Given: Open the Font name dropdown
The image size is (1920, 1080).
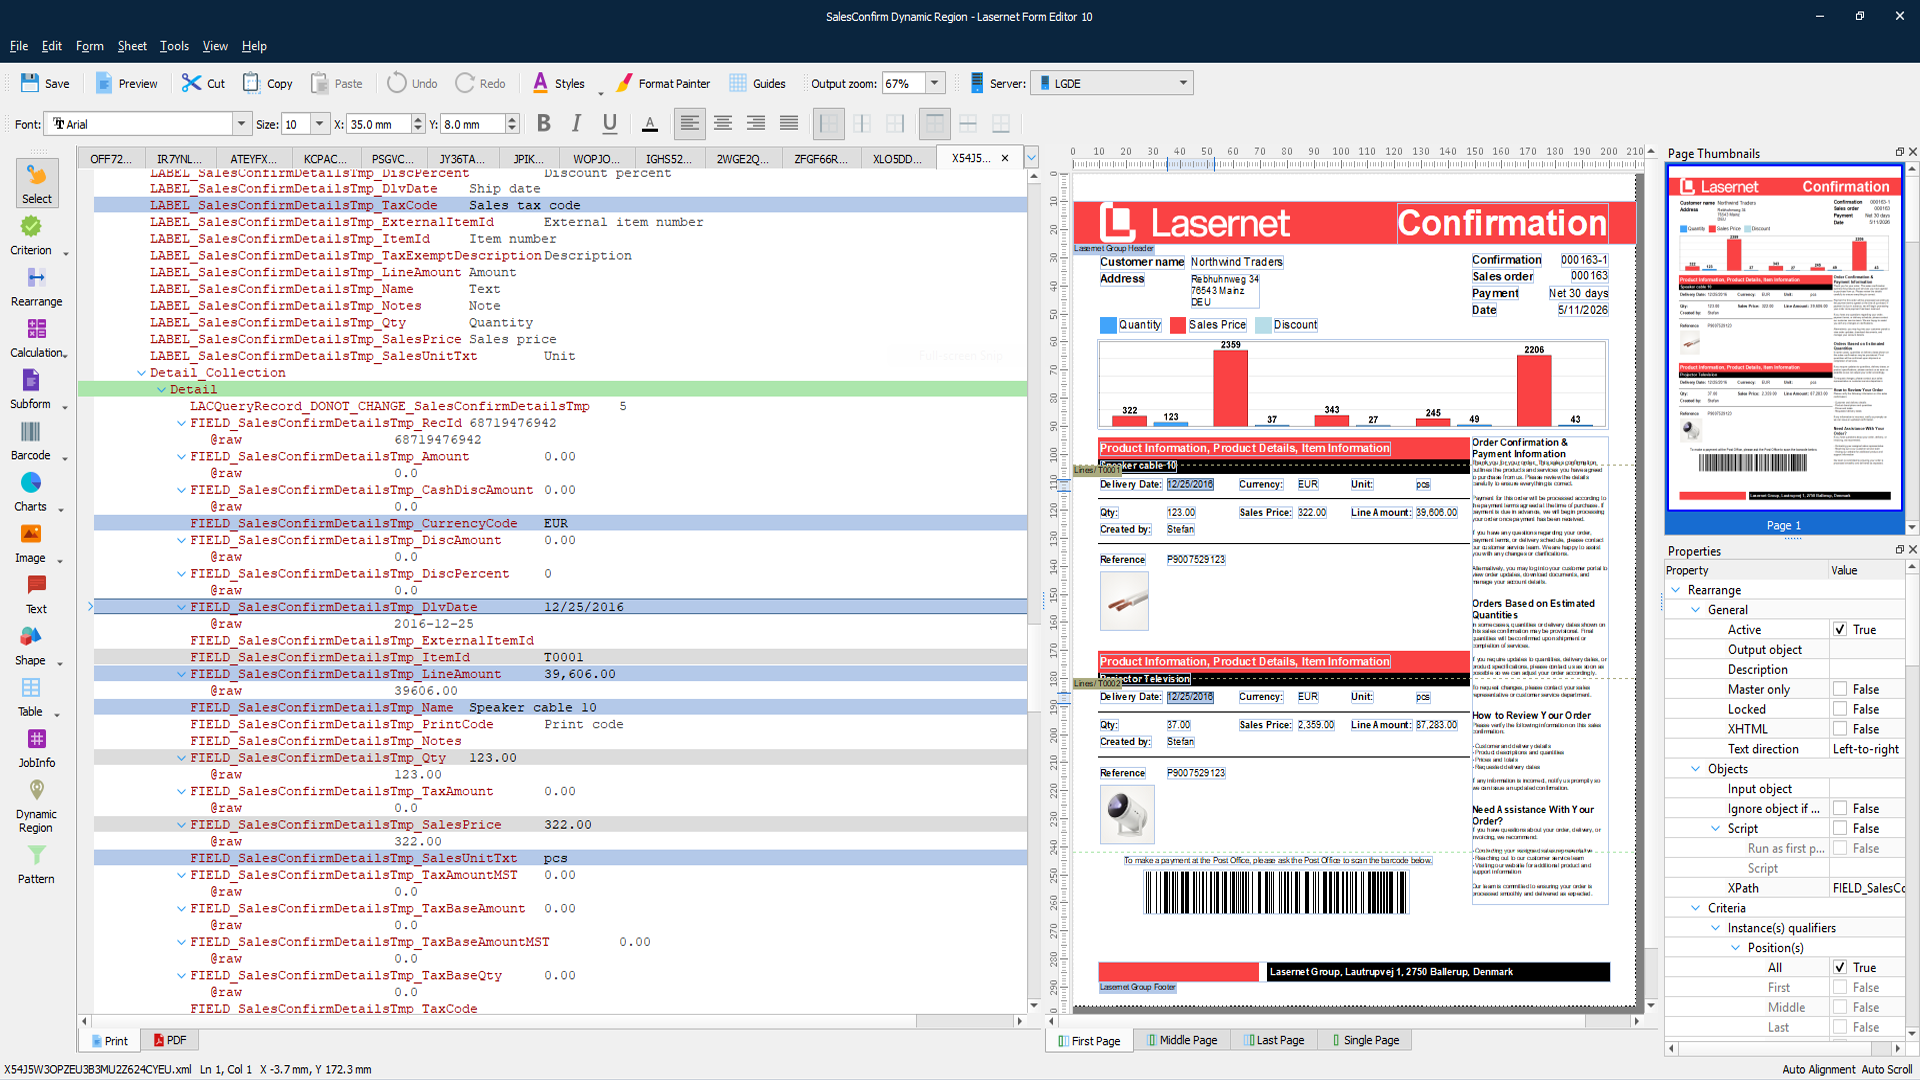Looking at the screenshot, I should pos(241,124).
